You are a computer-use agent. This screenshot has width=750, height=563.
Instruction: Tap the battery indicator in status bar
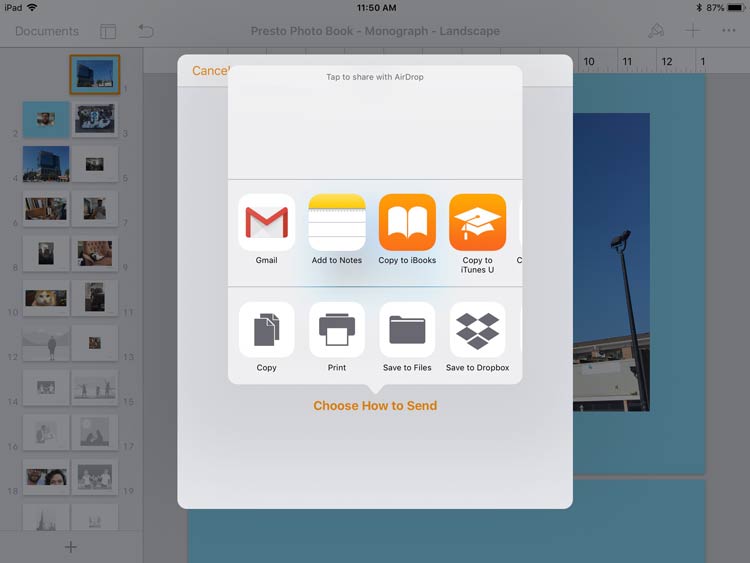coord(735,8)
